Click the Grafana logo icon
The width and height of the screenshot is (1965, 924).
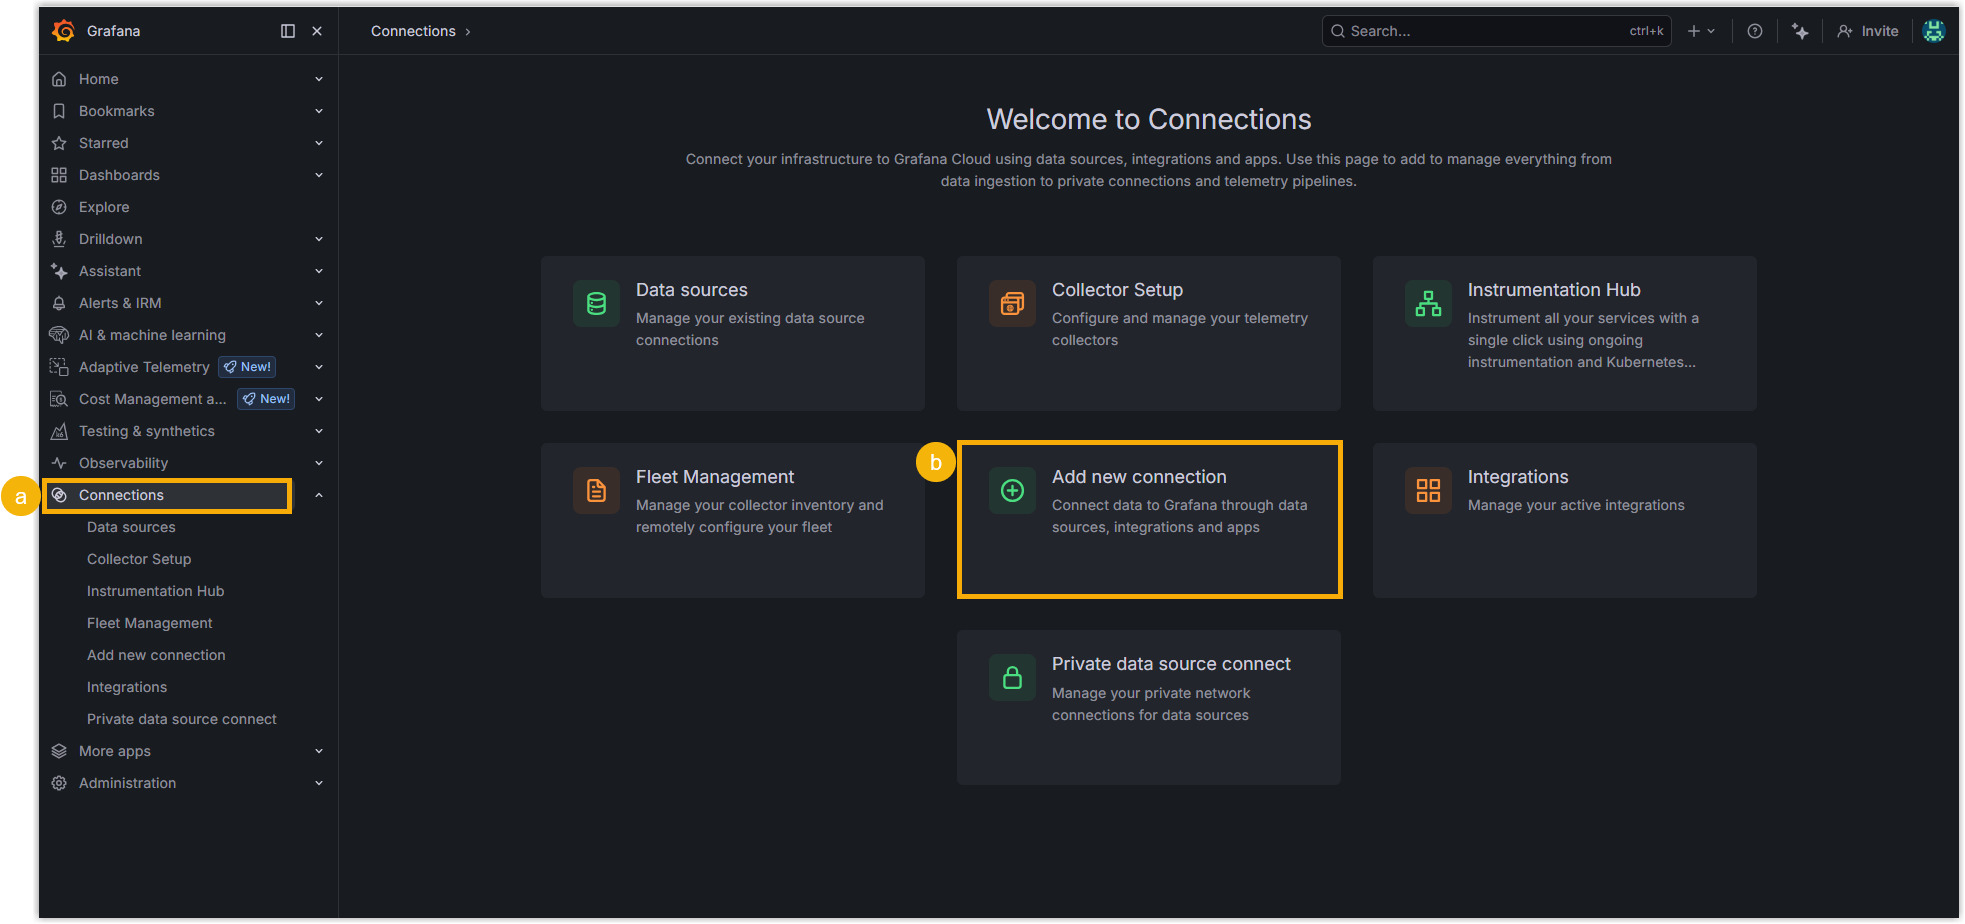pos(63,31)
